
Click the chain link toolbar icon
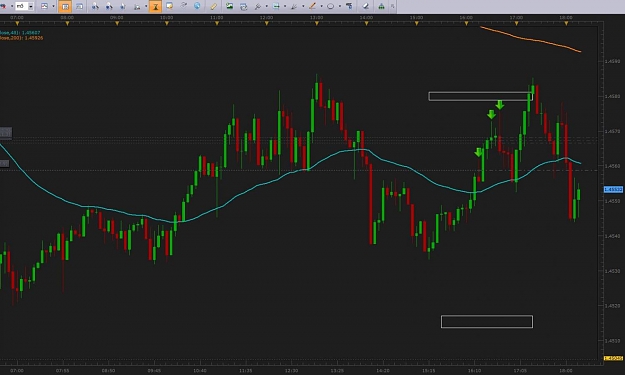(x=183, y=6)
